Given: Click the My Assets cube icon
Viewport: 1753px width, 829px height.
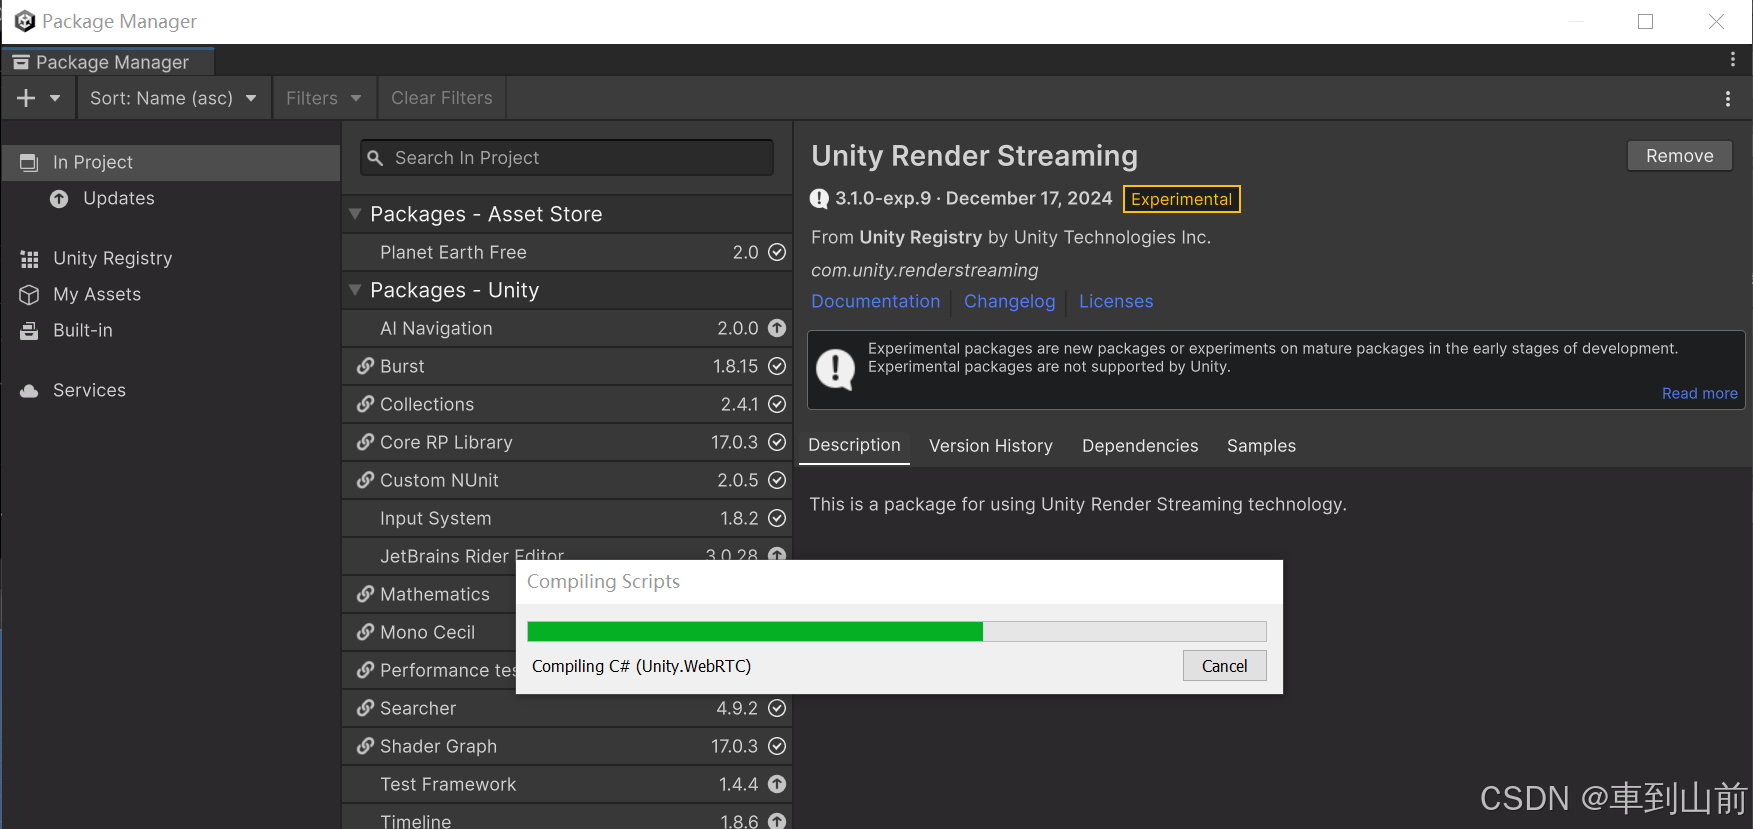Looking at the screenshot, I should 29,295.
